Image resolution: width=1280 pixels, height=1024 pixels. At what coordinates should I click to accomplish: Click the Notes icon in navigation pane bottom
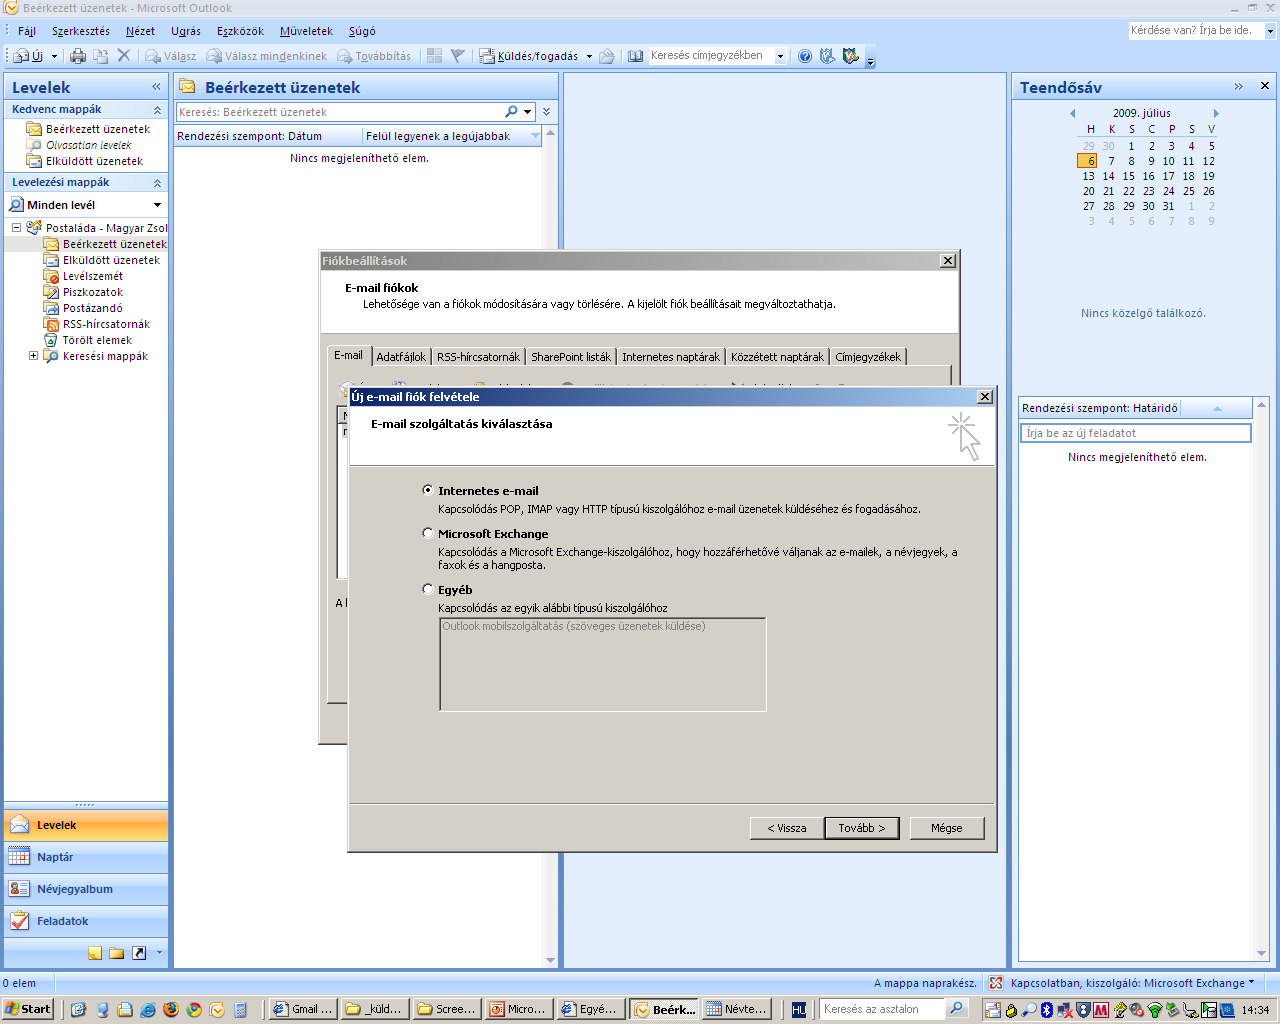coord(95,953)
